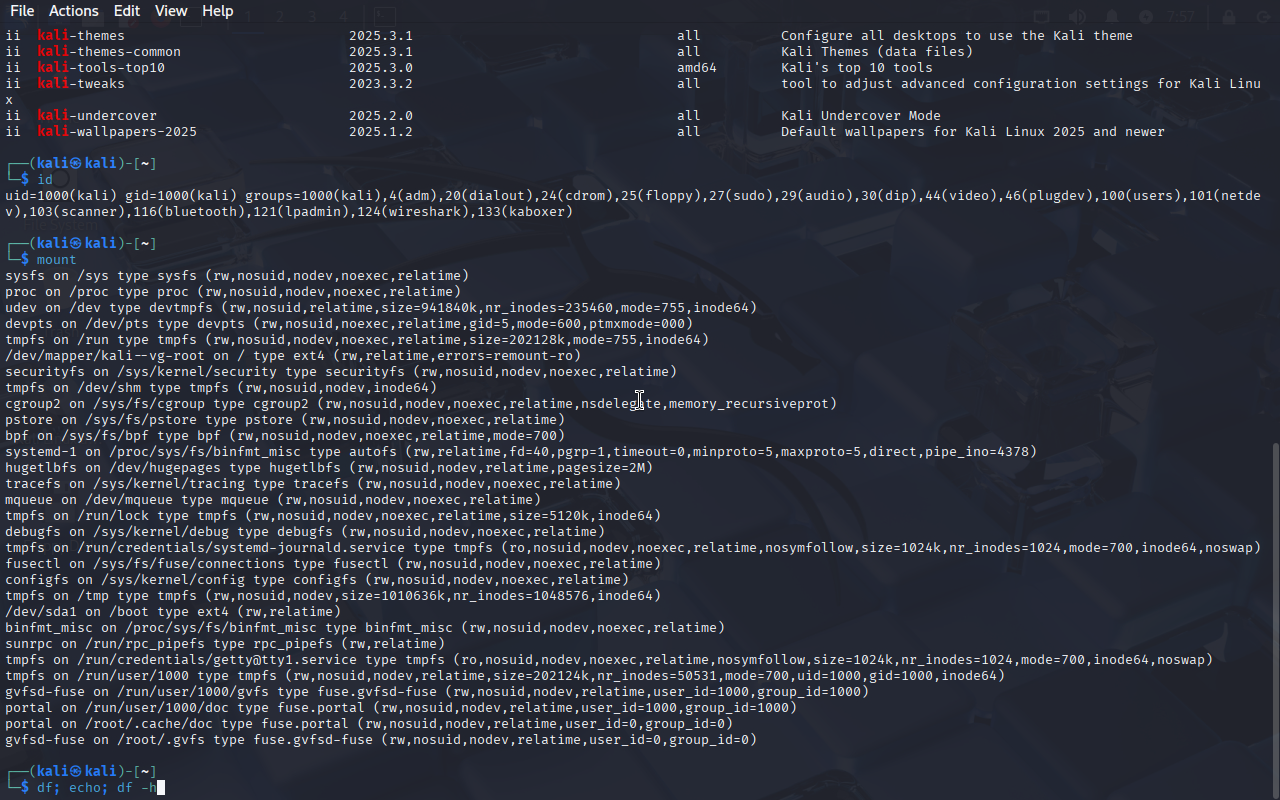The width and height of the screenshot is (1280, 800).
Task: Click the 'mount' command after the prompt
Action: coord(57,260)
